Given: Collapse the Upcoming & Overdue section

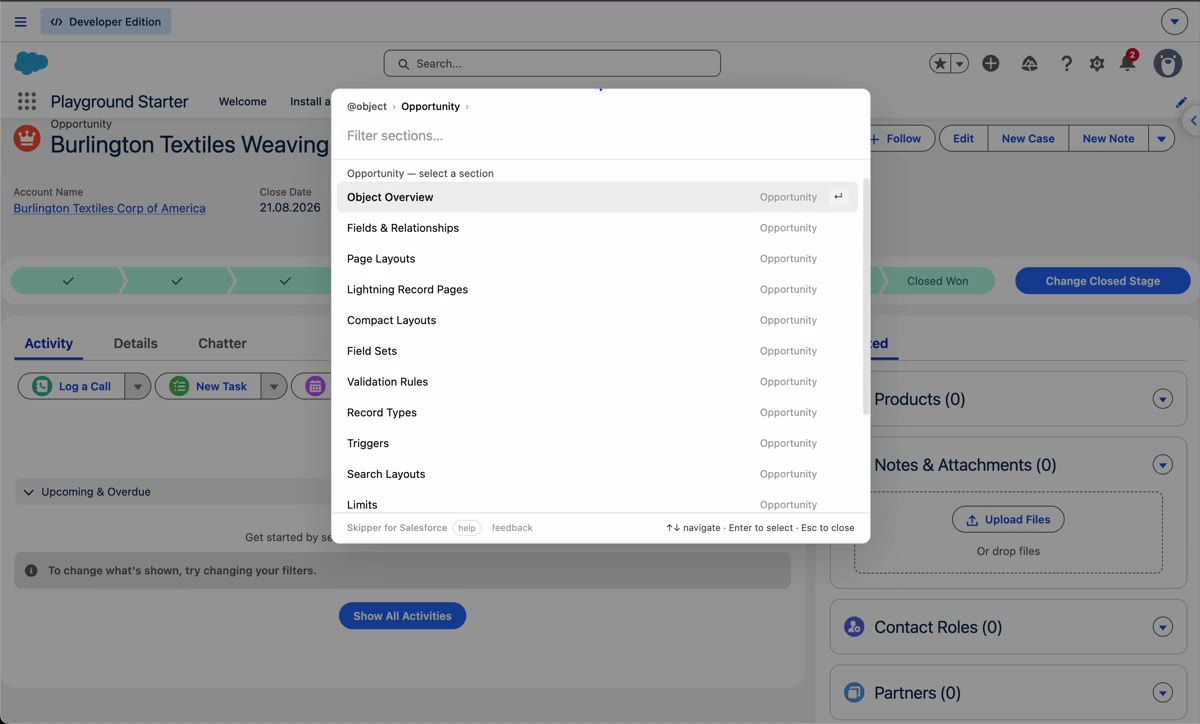Looking at the screenshot, I should click(x=28, y=492).
